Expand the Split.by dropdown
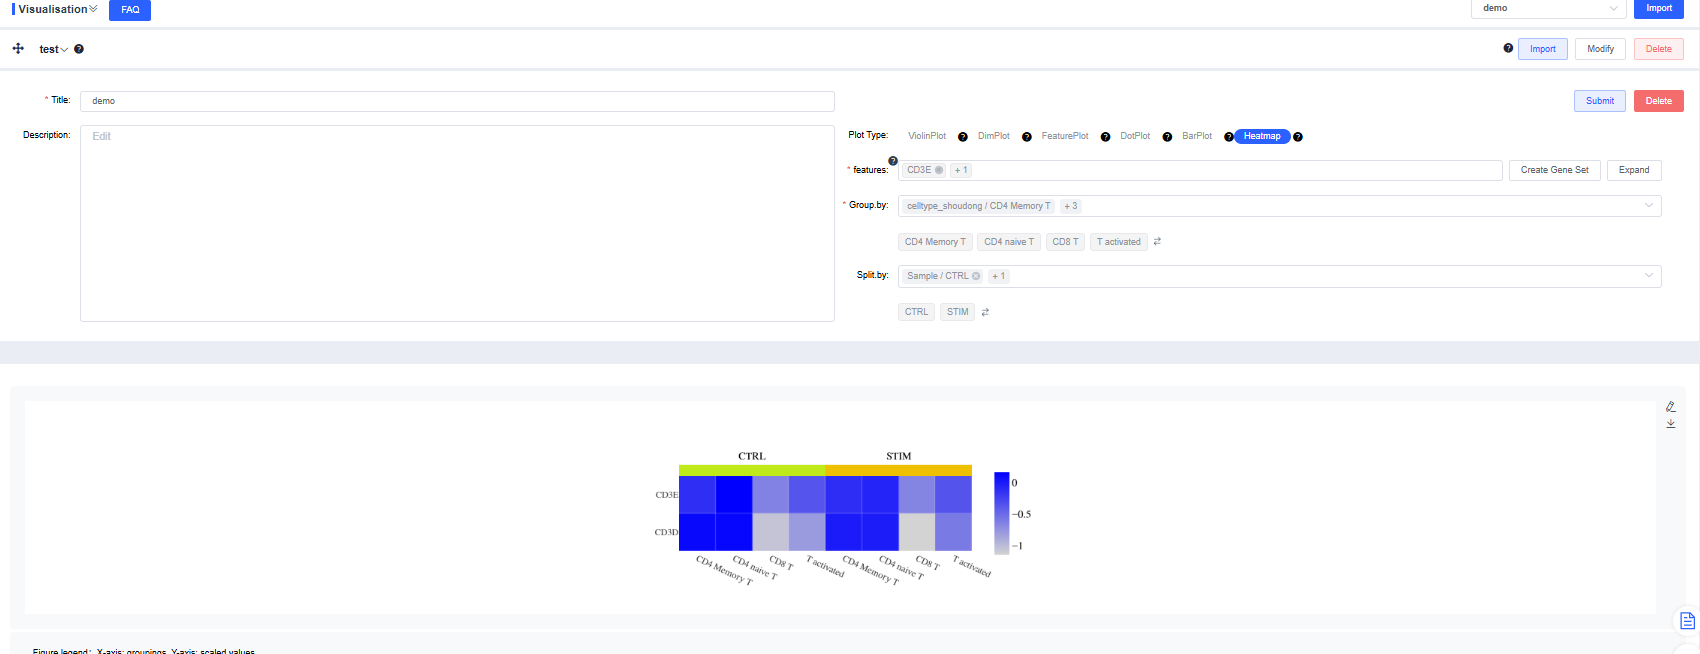 pos(1648,276)
